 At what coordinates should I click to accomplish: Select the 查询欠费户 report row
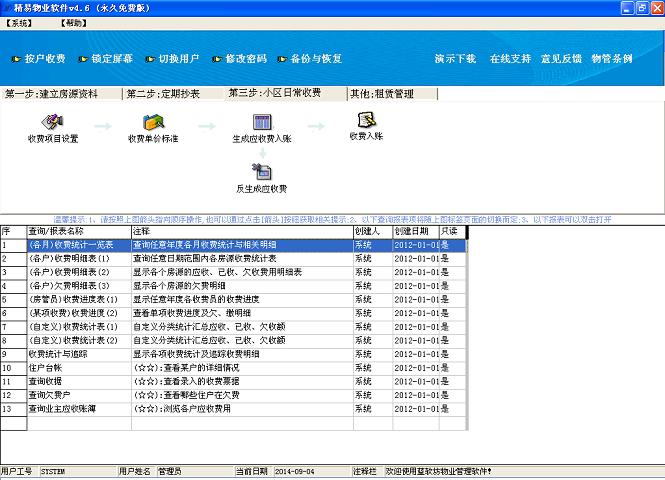233,395
